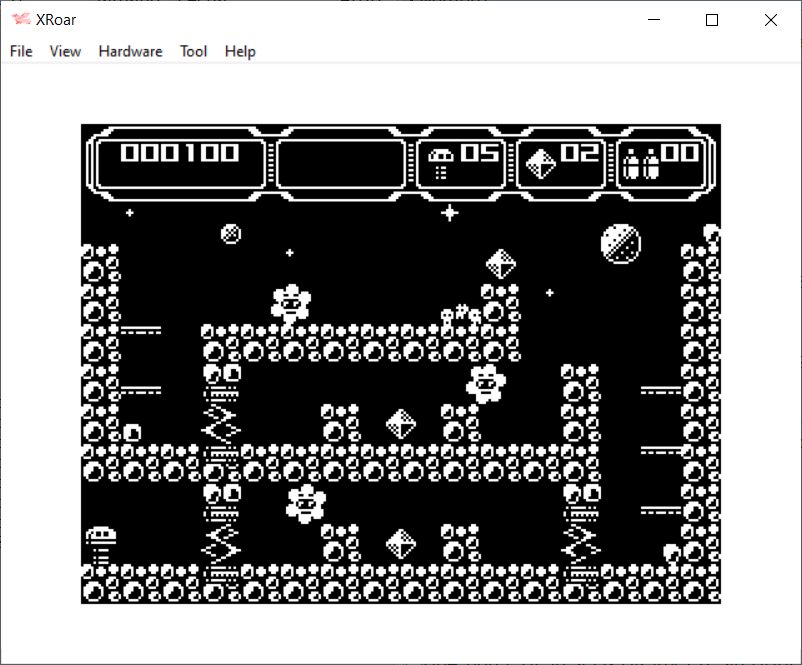This screenshot has width=802, height=665.
Task: Open the File menu
Action: click(21, 51)
